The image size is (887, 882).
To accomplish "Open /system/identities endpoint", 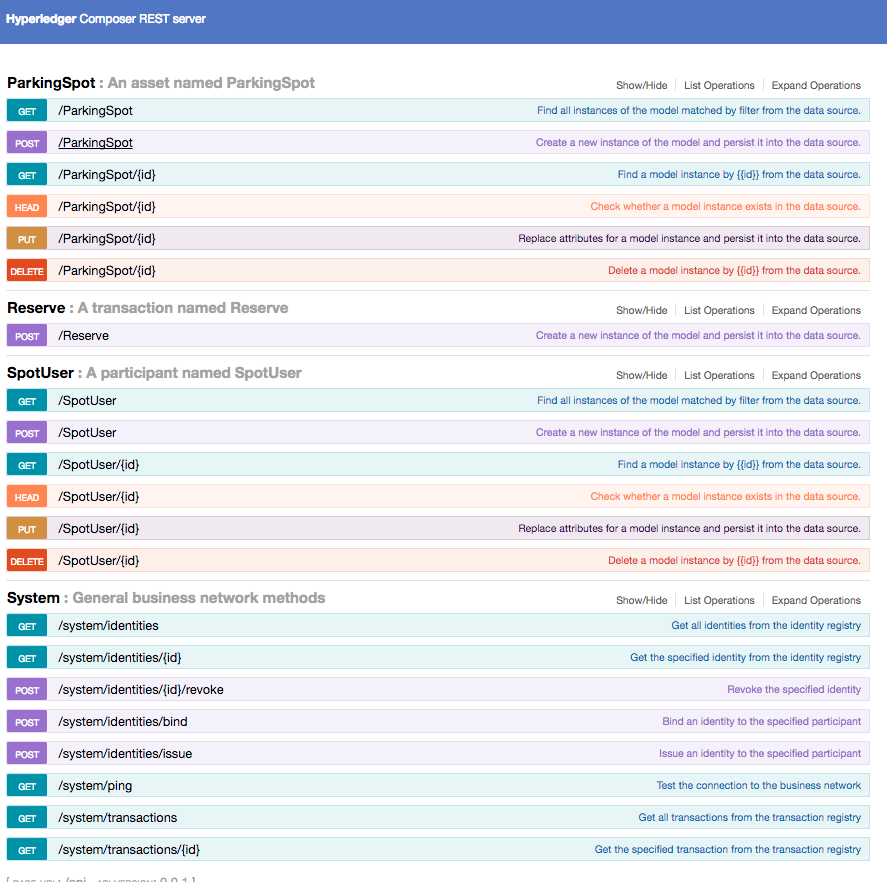I will coord(108,626).
